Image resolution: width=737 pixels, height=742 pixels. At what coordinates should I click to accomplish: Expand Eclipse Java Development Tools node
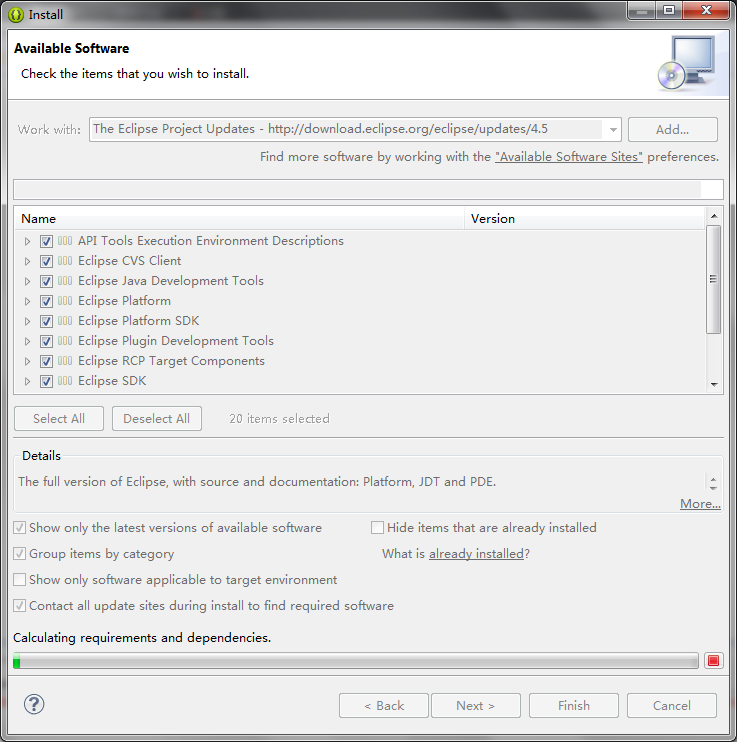[27, 281]
